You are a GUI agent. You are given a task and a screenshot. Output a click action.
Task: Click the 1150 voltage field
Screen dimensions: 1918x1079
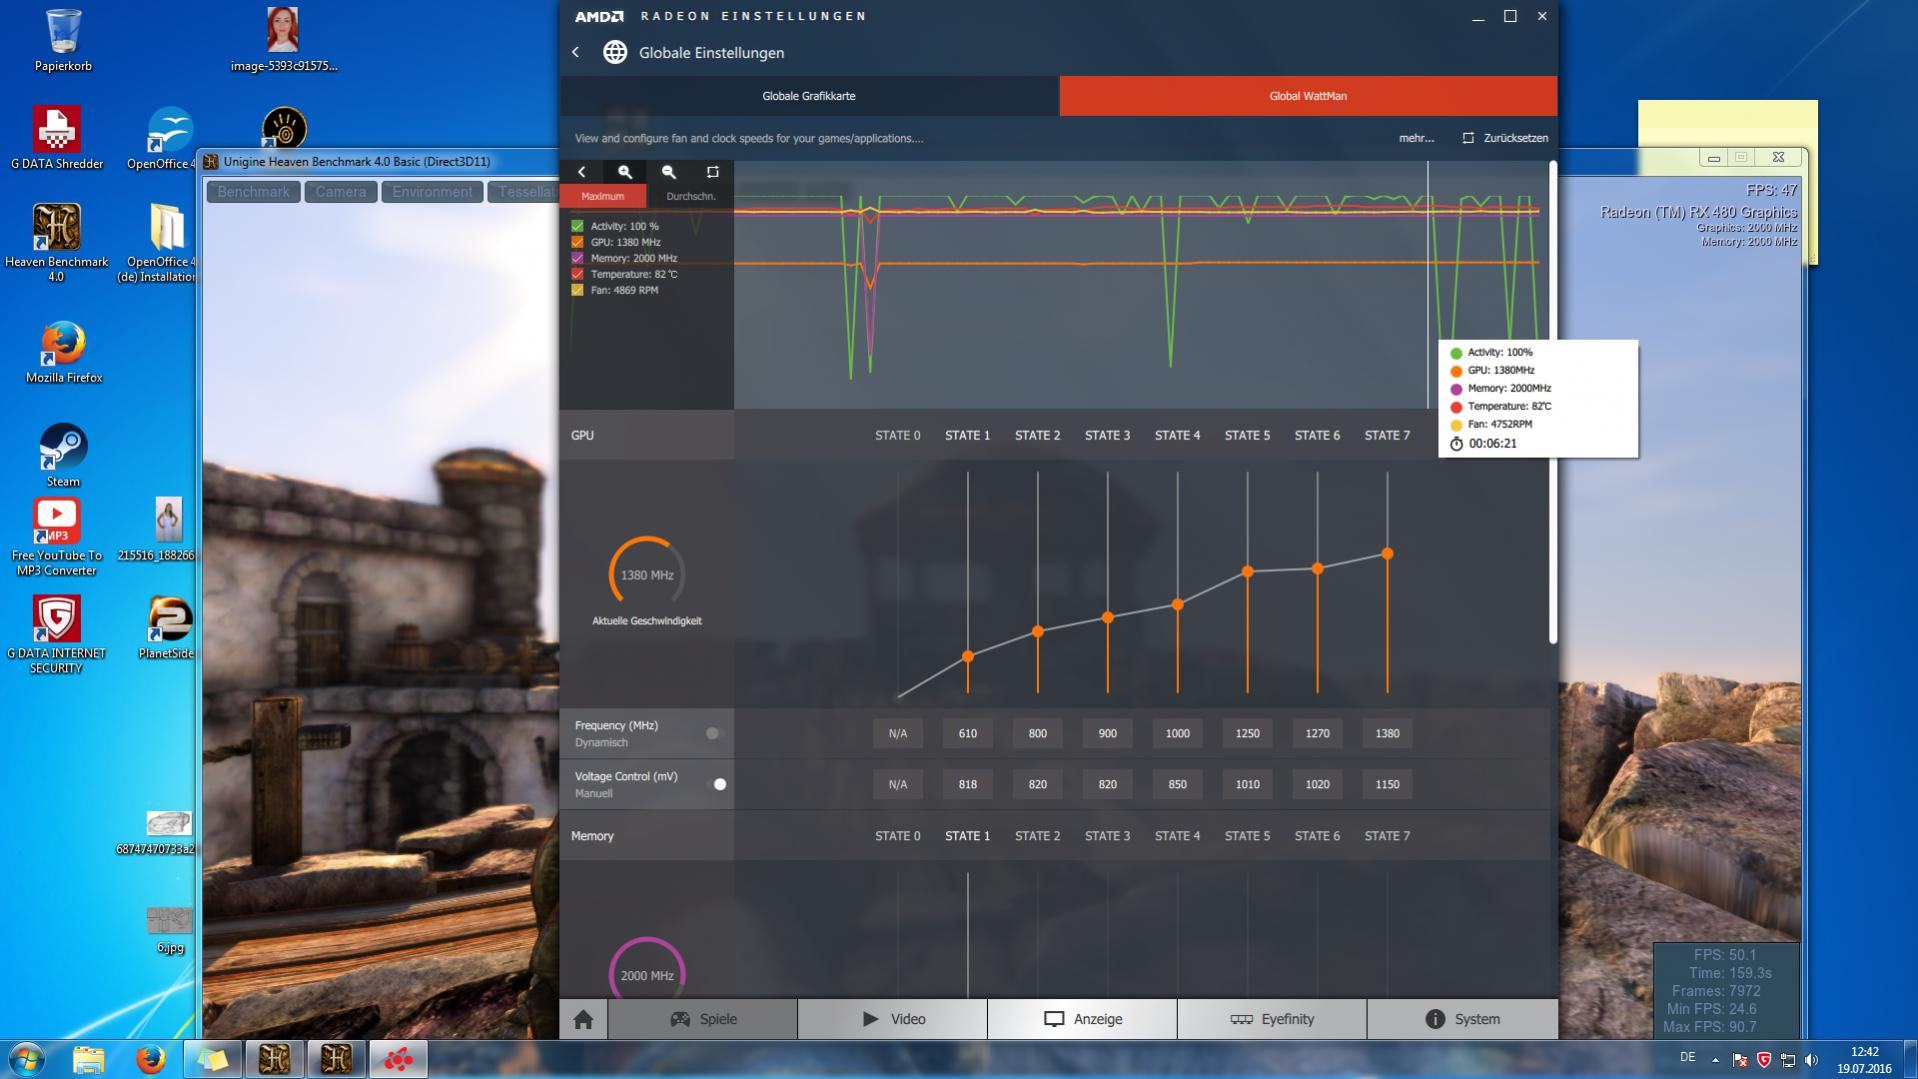click(x=1387, y=784)
